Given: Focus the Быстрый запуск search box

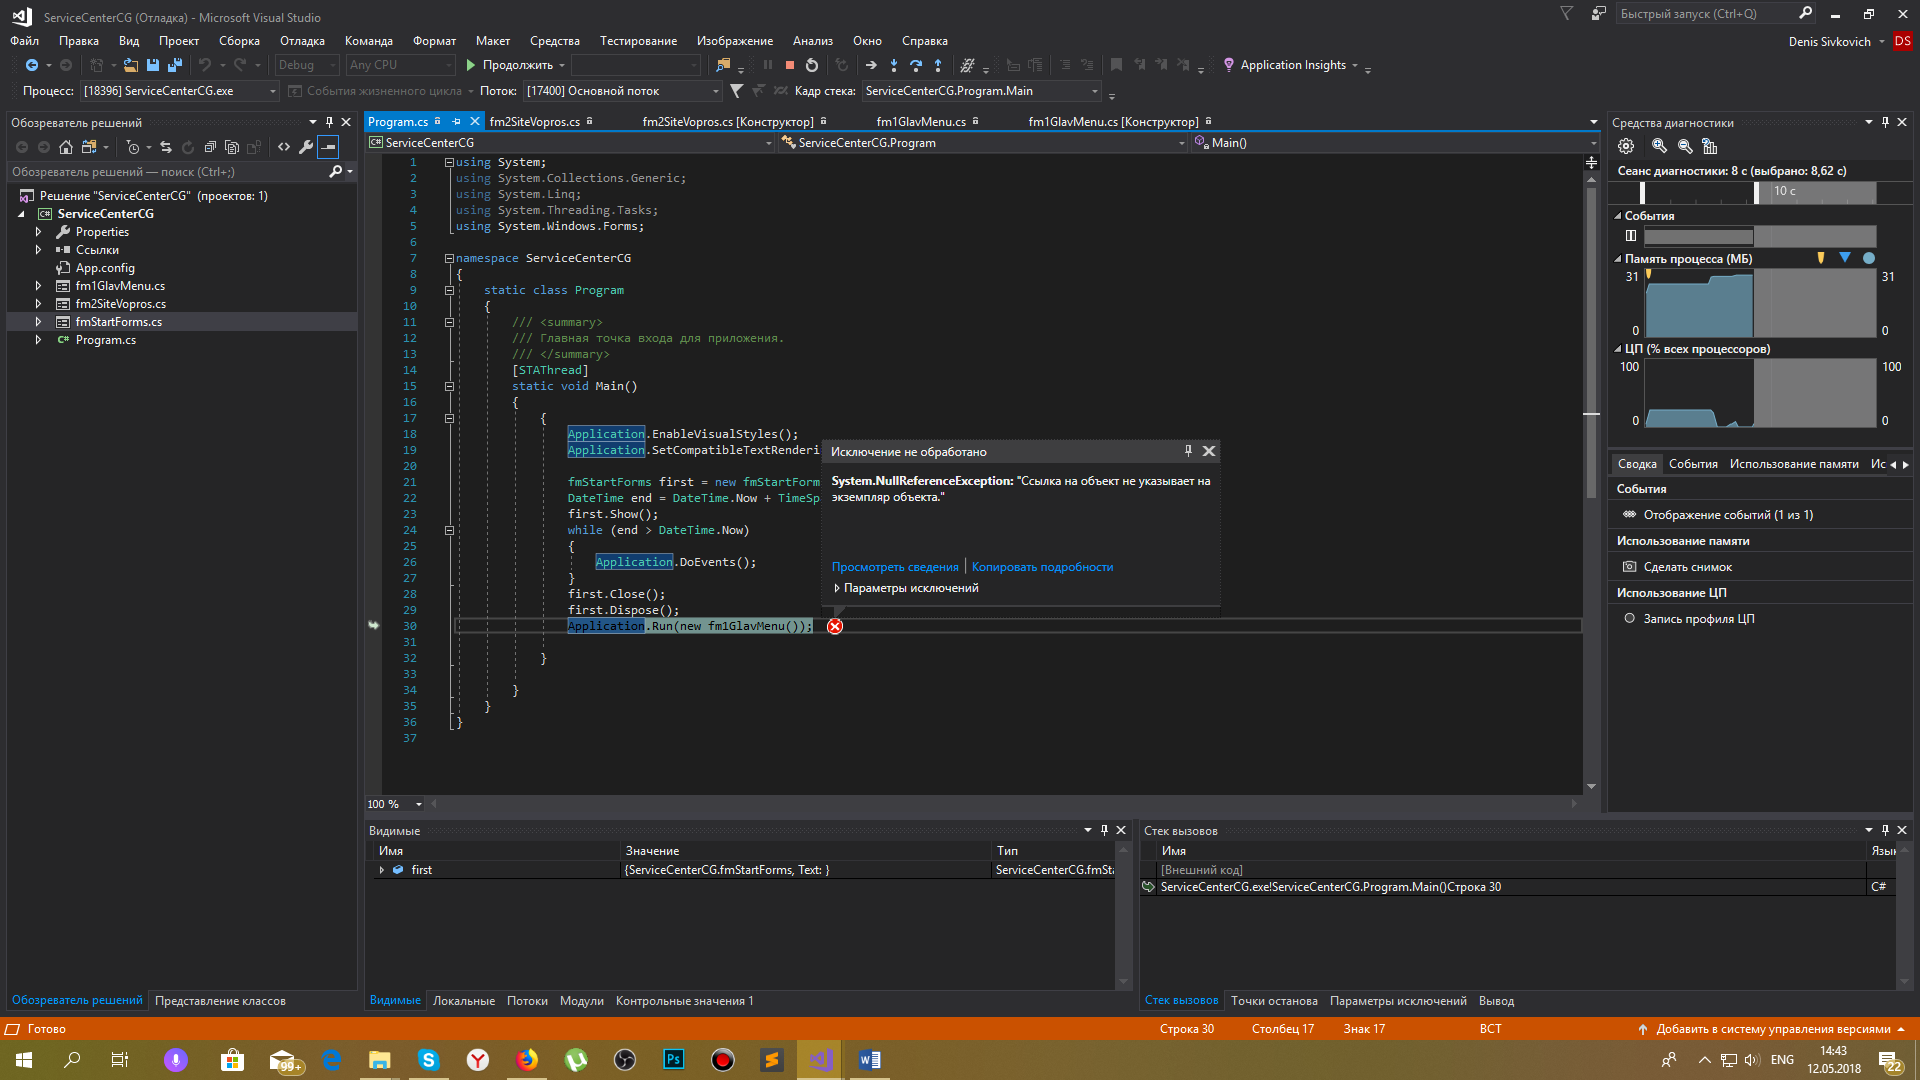Looking at the screenshot, I should click(x=1705, y=14).
